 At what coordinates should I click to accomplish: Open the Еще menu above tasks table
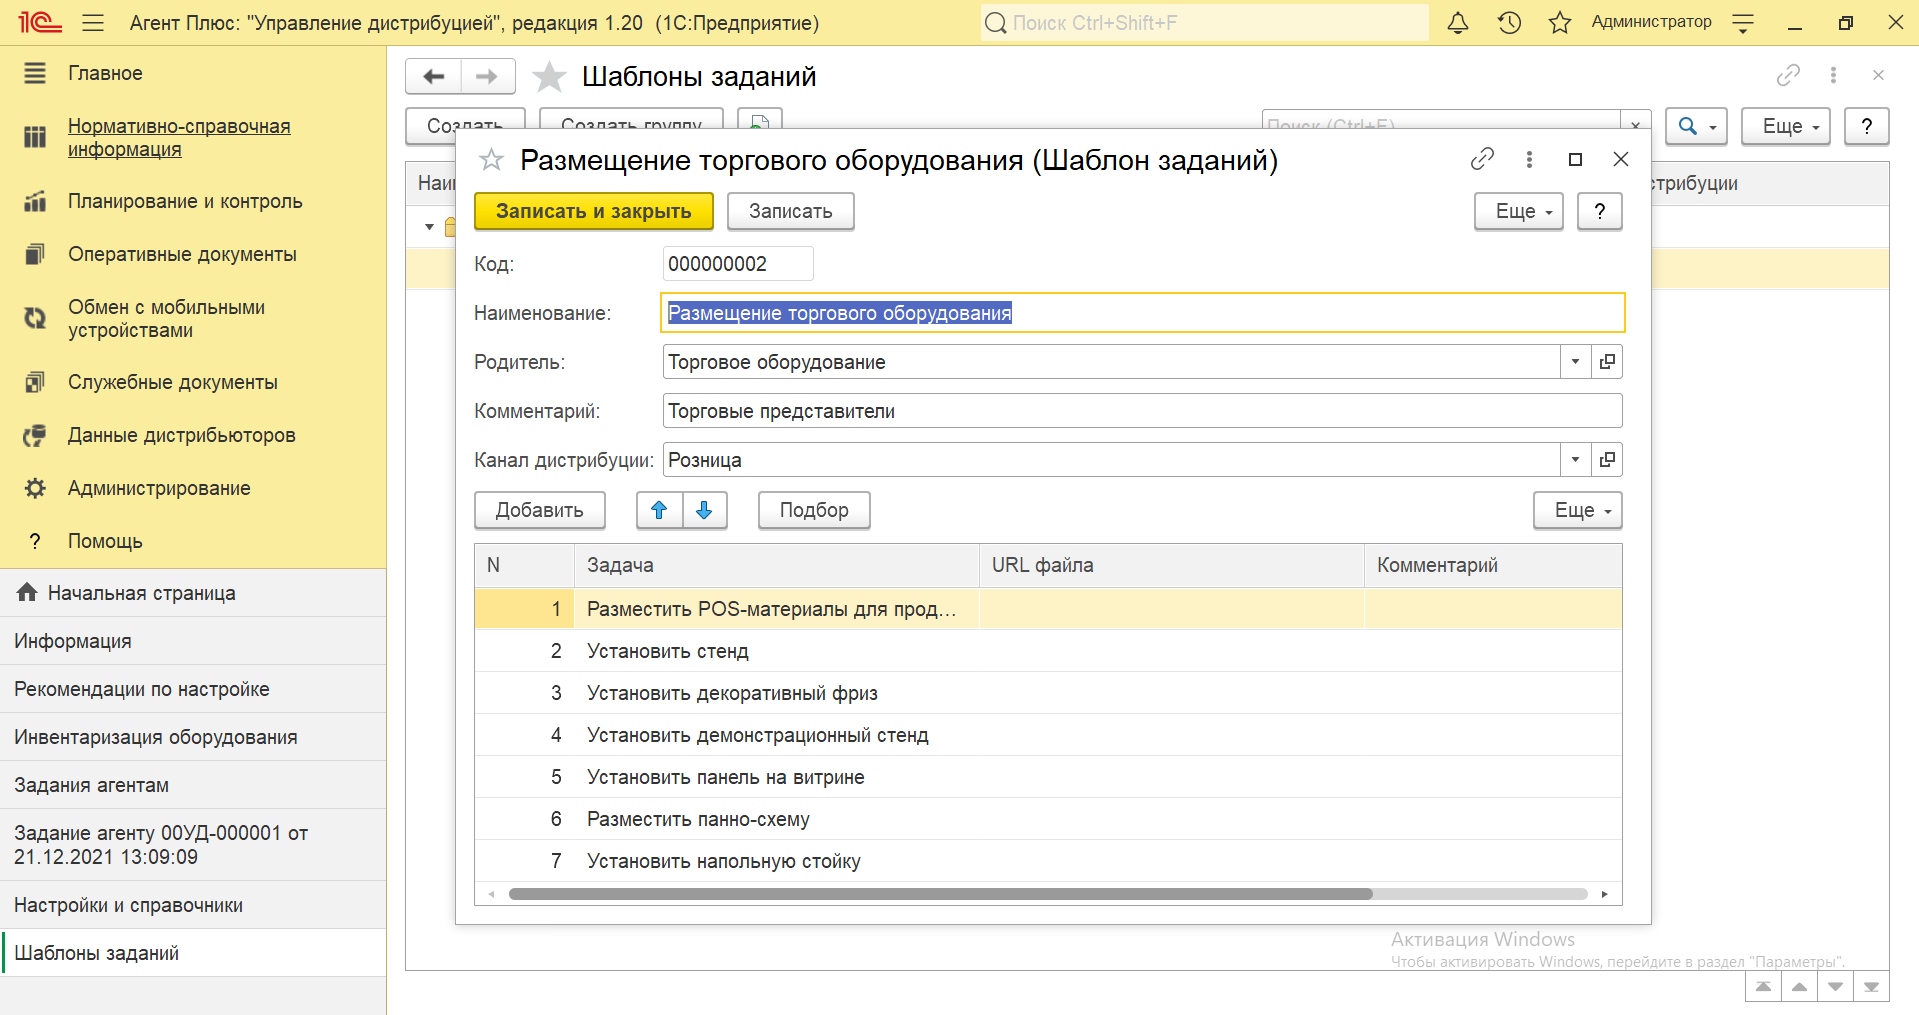click(1577, 510)
